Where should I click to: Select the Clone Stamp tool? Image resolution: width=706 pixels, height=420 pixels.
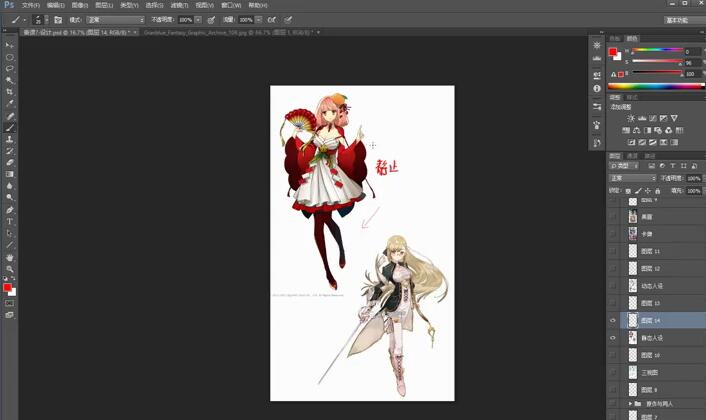point(9,140)
